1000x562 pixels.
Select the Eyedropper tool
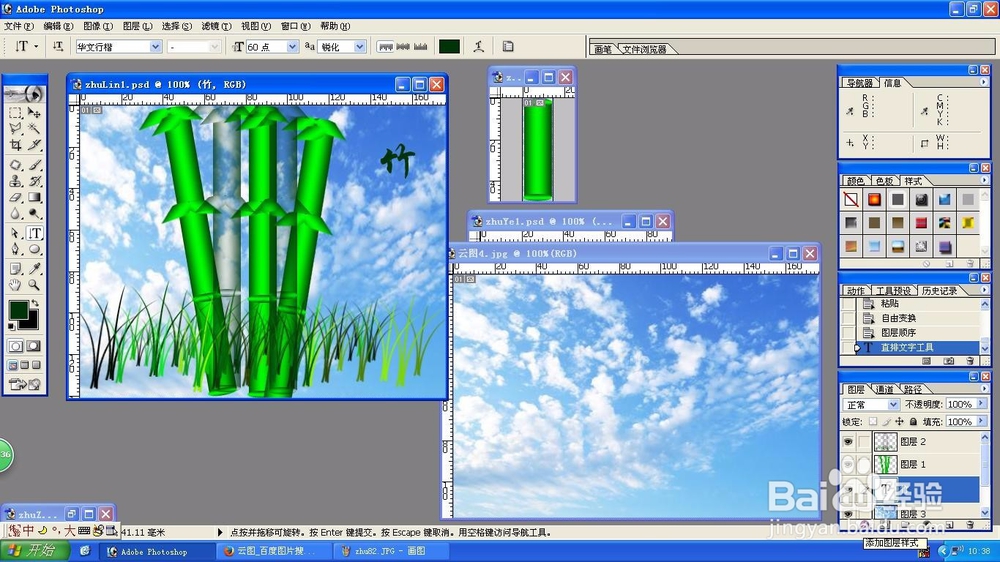pyautogui.click(x=34, y=269)
